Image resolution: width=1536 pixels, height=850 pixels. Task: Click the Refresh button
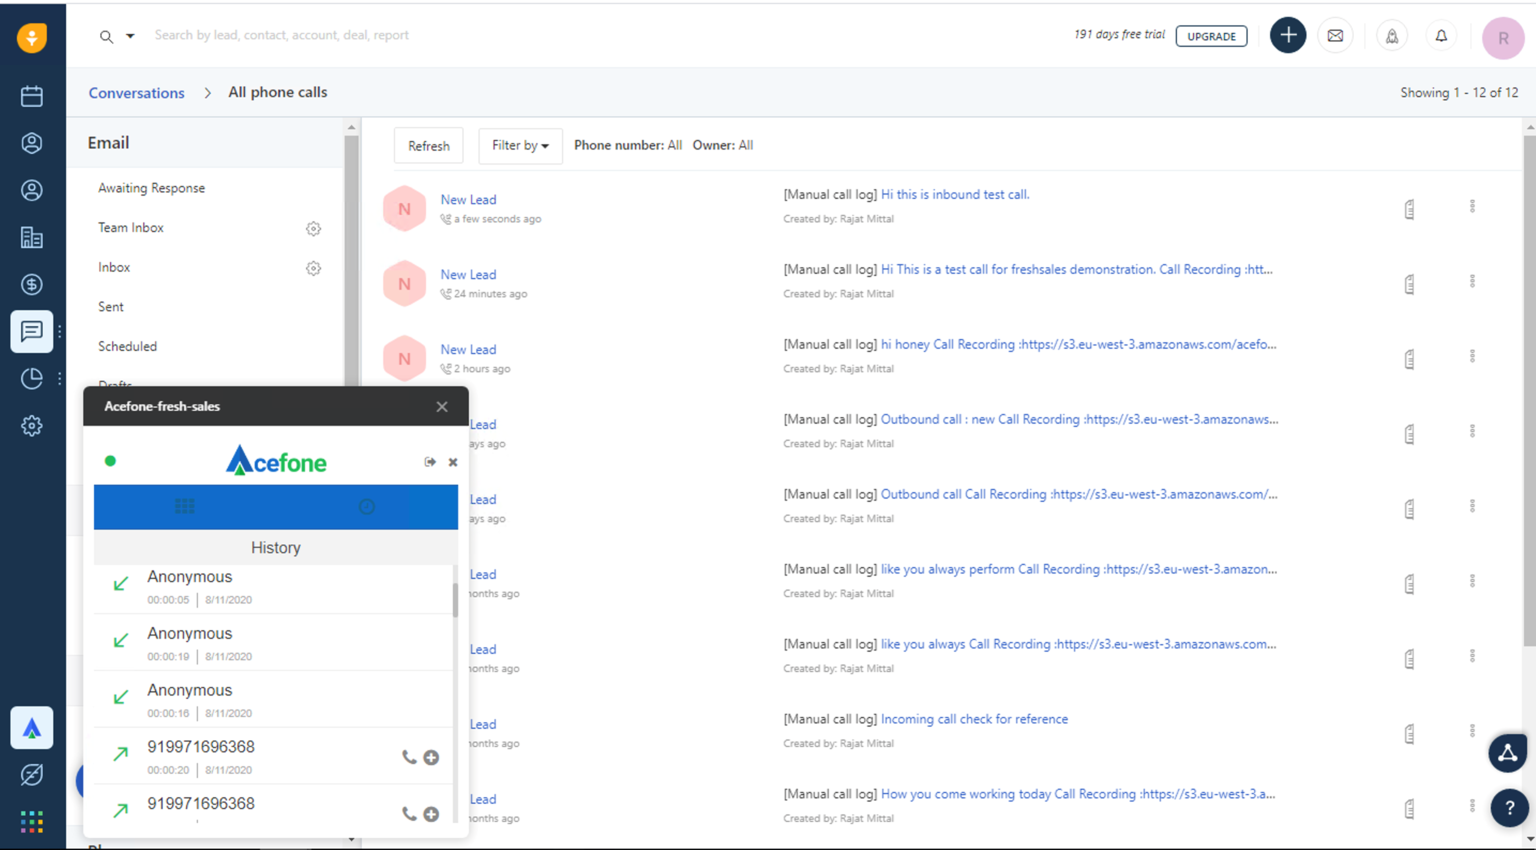(428, 145)
